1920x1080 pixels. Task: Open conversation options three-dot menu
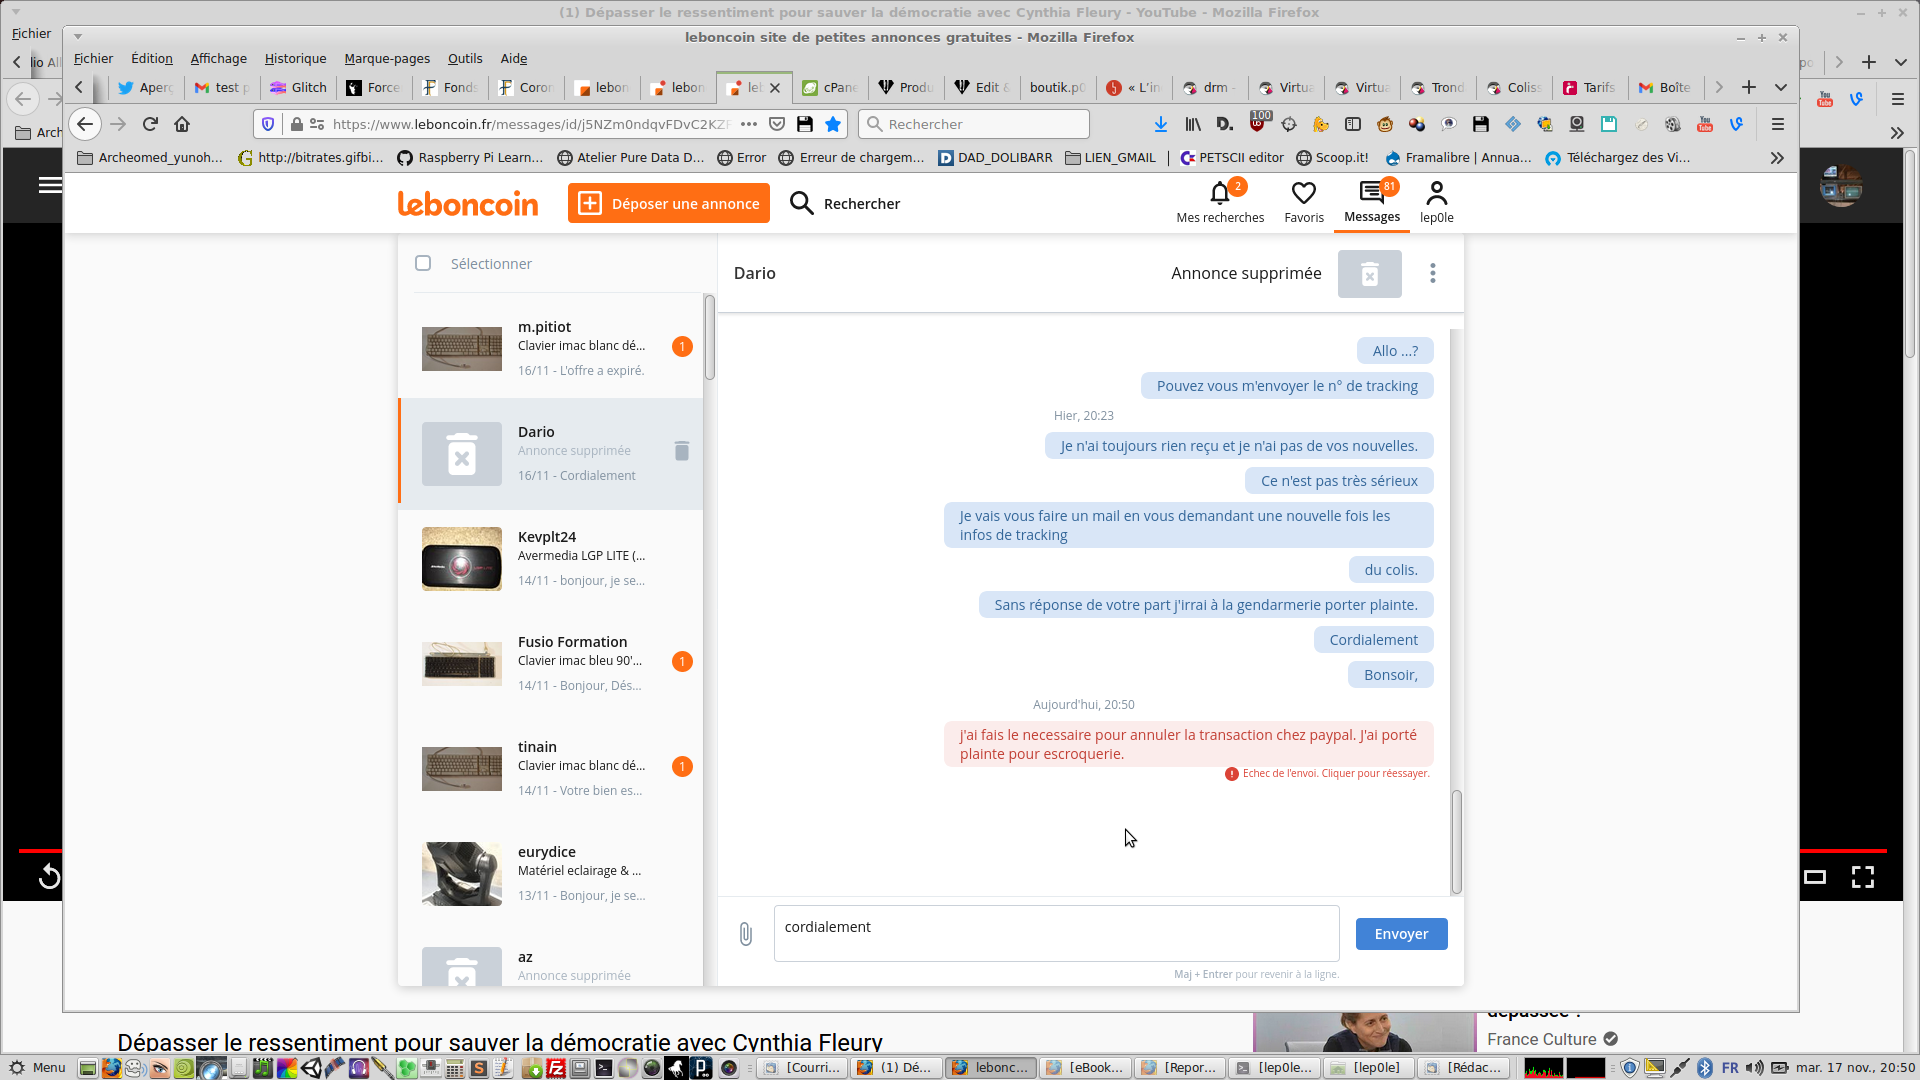(1432, 273)
